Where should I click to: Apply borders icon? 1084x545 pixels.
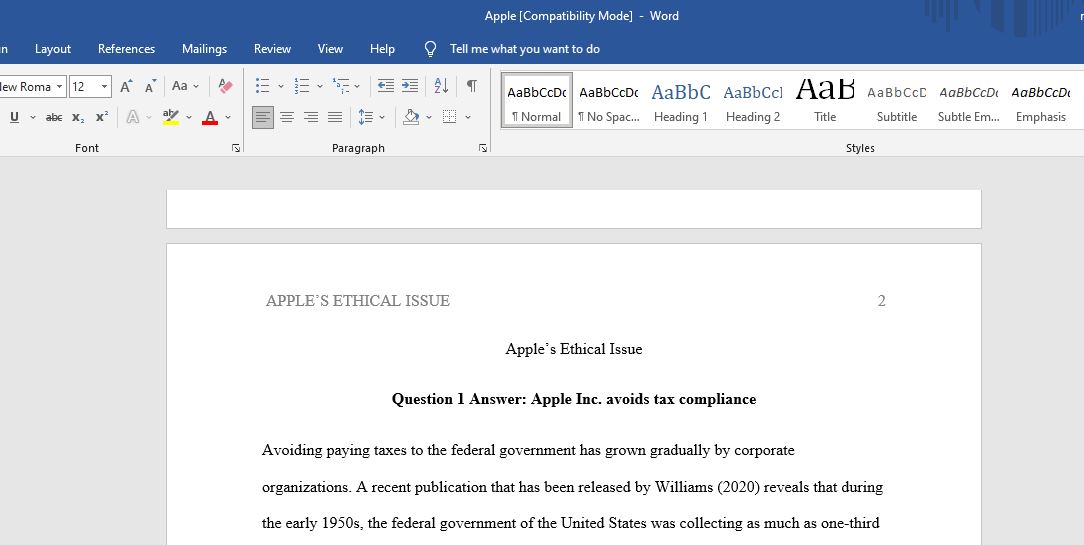(x=450, y=118)
